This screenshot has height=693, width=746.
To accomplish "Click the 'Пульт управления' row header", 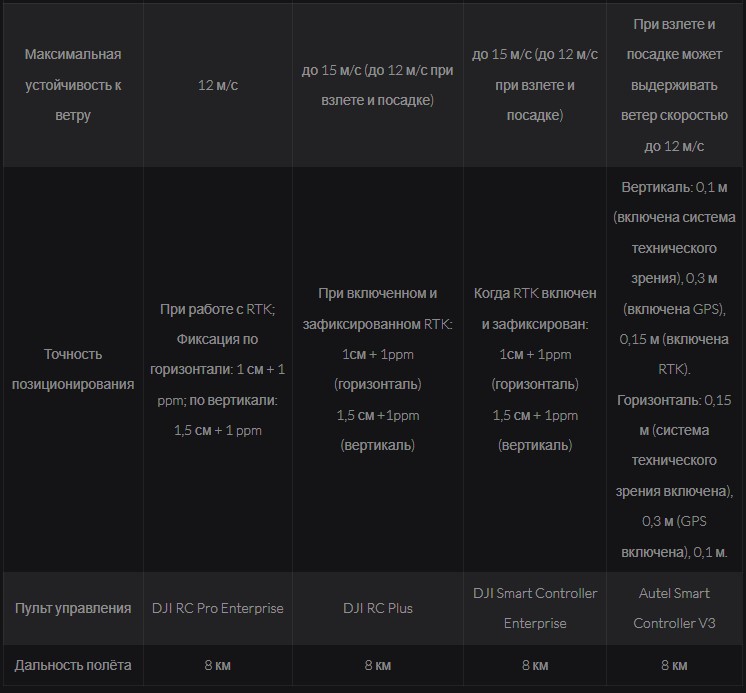I will (73, 608).
